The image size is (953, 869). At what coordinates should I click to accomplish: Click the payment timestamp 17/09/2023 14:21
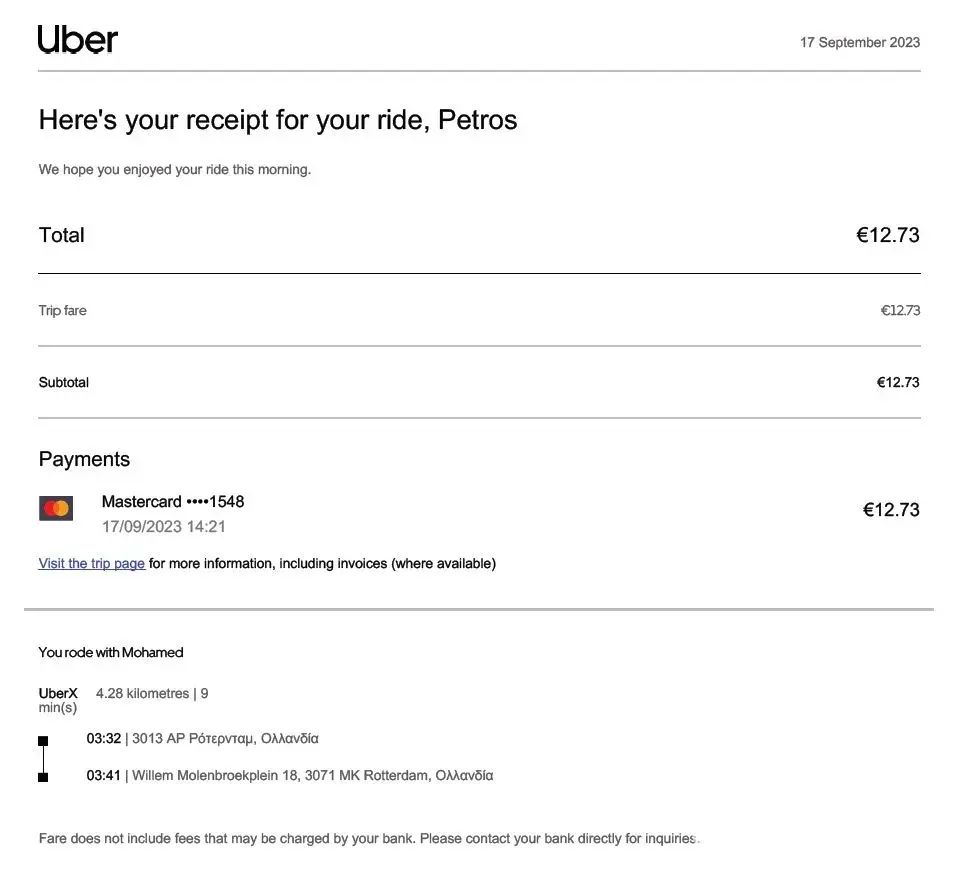pos(163,527)
